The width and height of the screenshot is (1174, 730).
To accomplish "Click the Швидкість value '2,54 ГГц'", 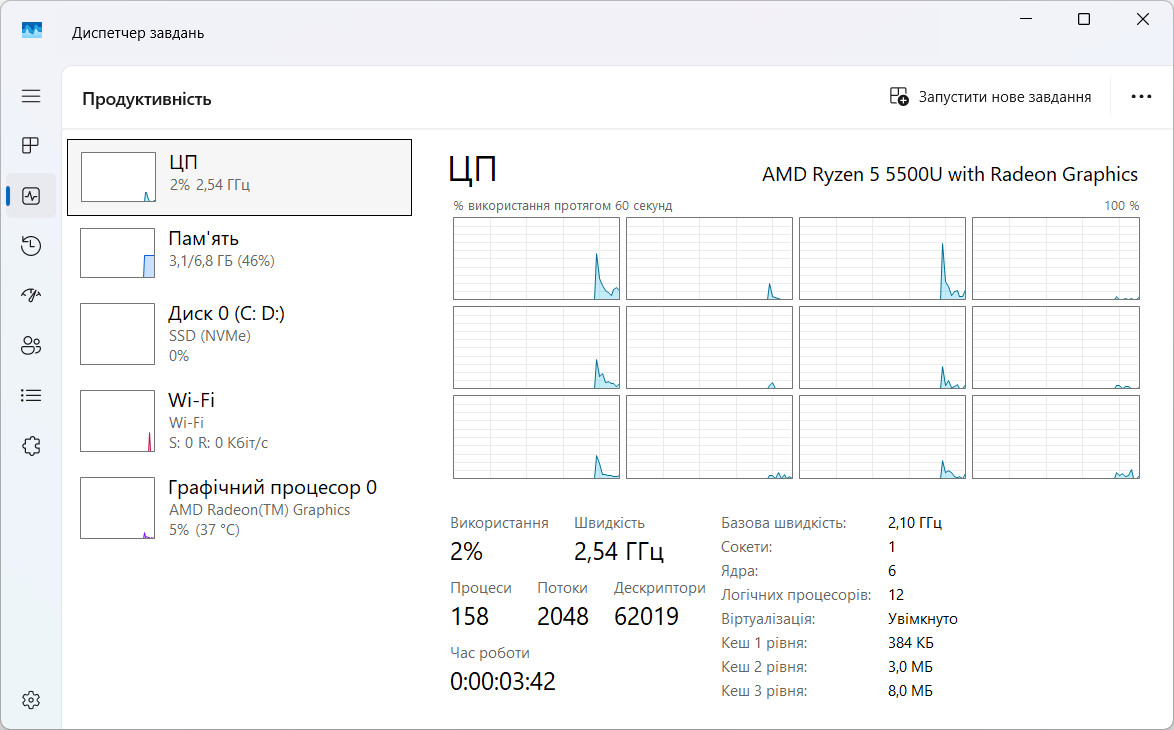I will 618,552.
